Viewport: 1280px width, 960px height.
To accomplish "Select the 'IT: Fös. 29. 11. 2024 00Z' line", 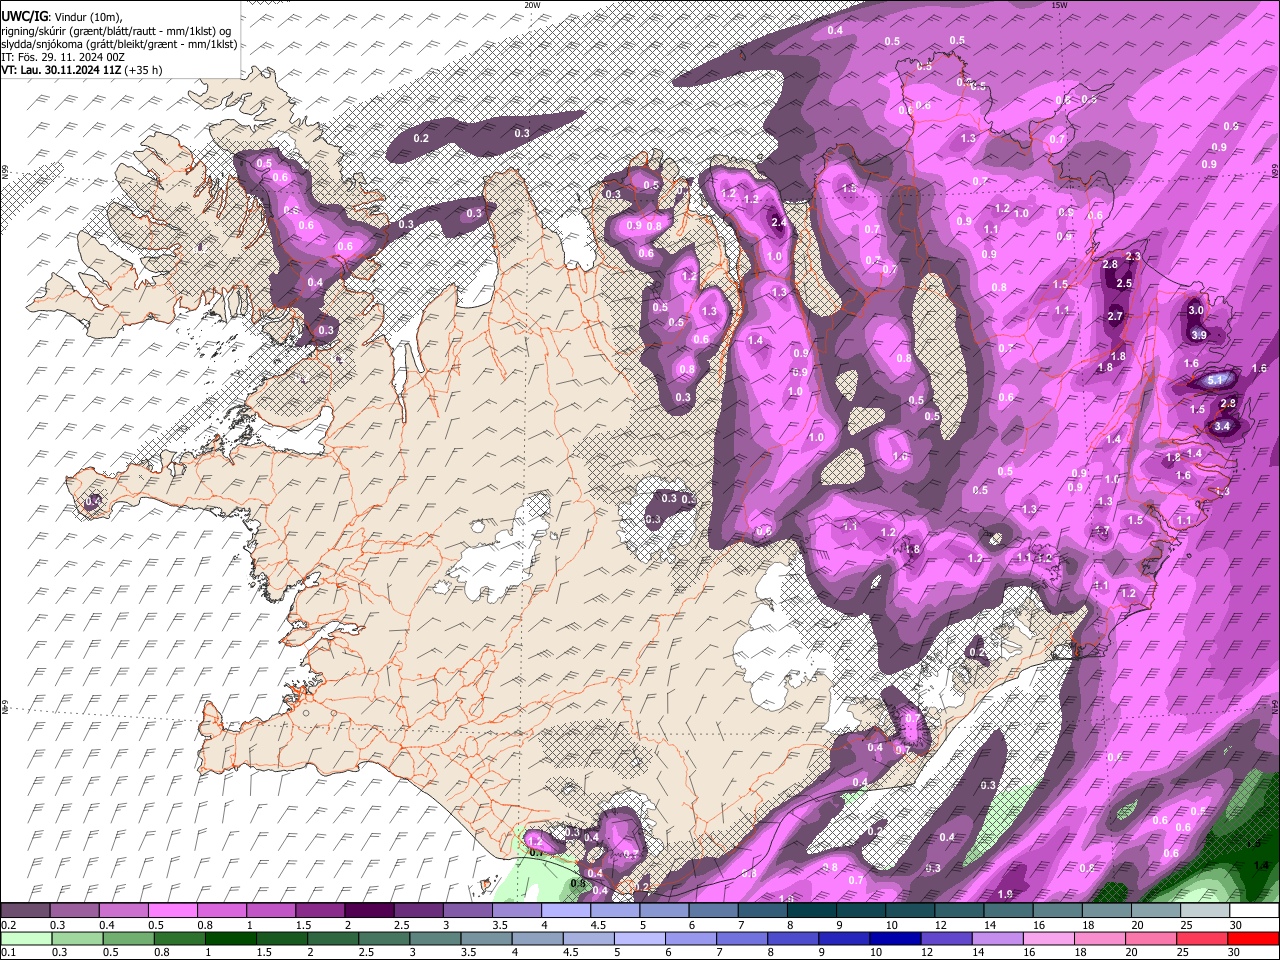I will [63, 57].
